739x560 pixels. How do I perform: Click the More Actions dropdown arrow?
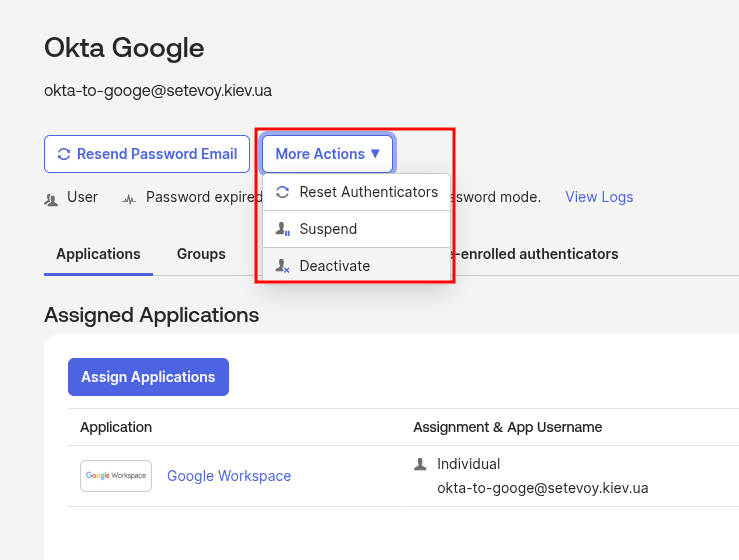click(x=375, y=154)
